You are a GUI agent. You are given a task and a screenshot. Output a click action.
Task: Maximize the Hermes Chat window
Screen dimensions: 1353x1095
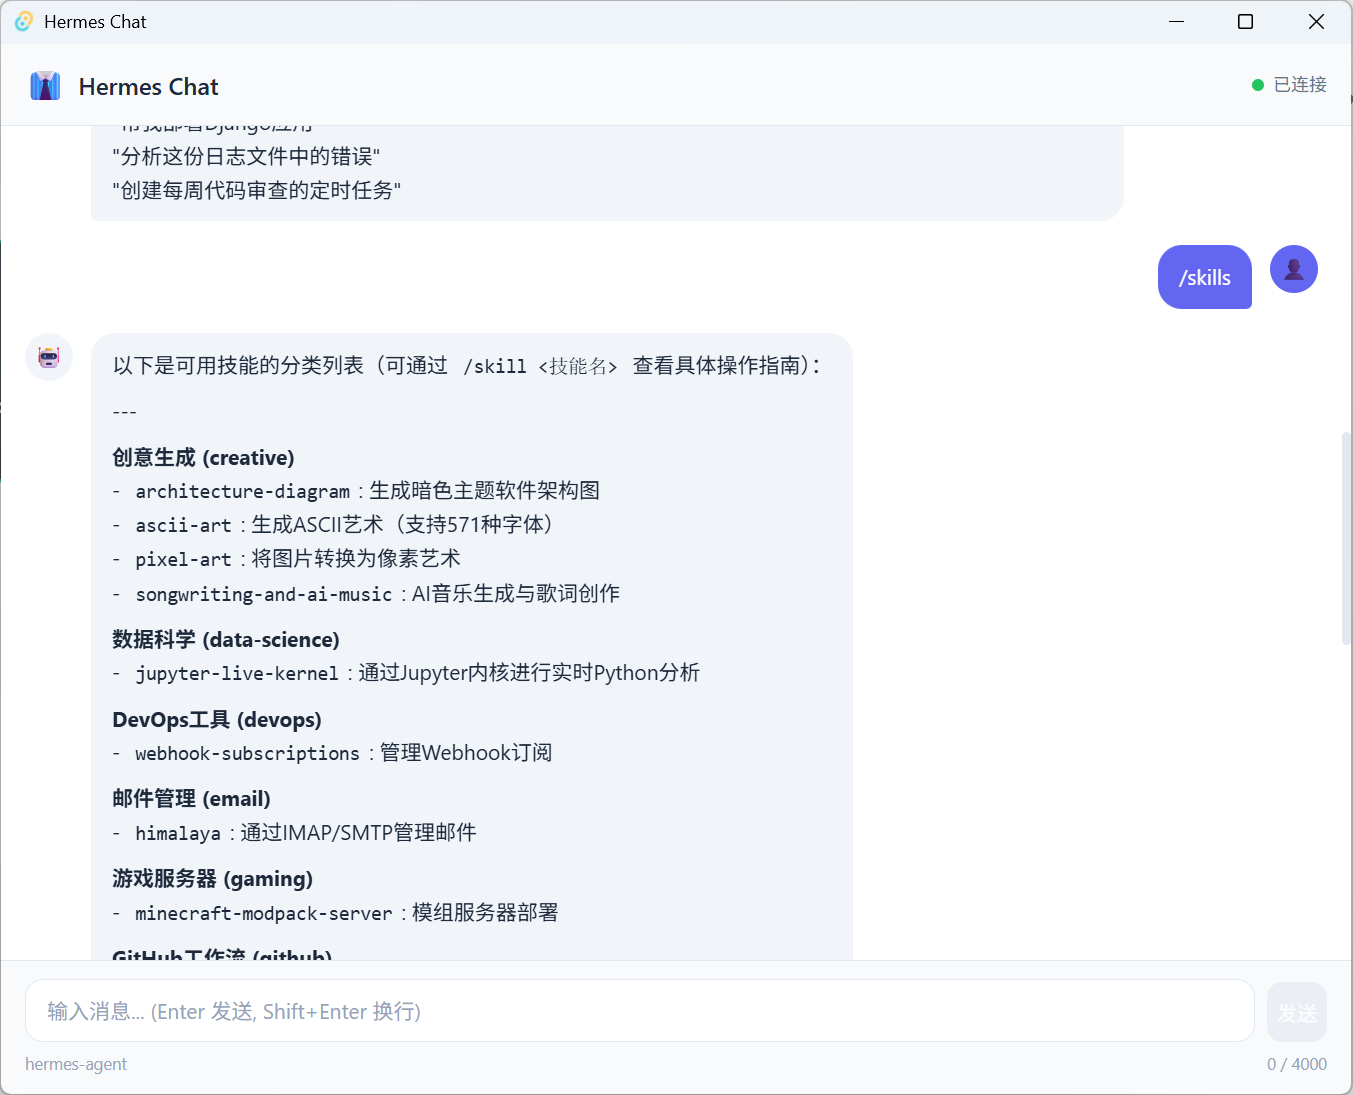tap(1246, 22)
